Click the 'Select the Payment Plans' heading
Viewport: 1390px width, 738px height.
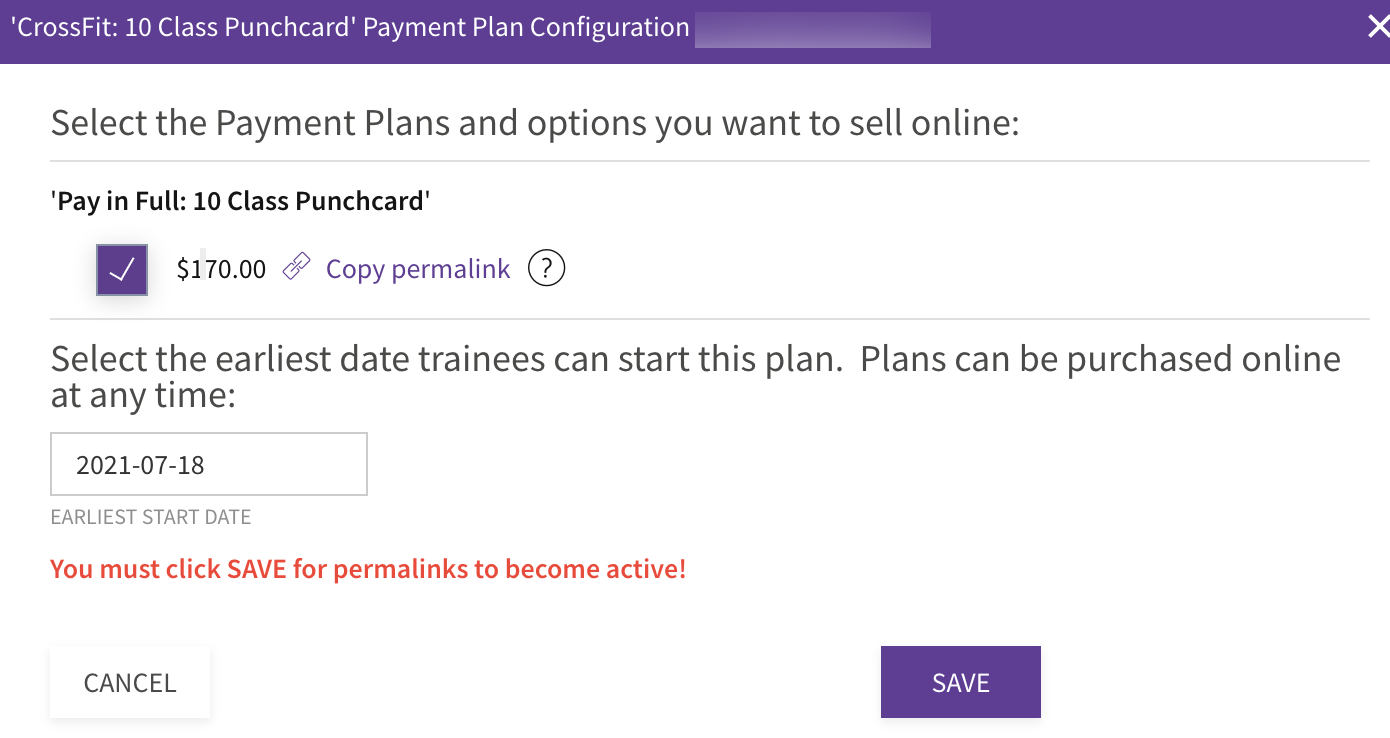[535, 123]
